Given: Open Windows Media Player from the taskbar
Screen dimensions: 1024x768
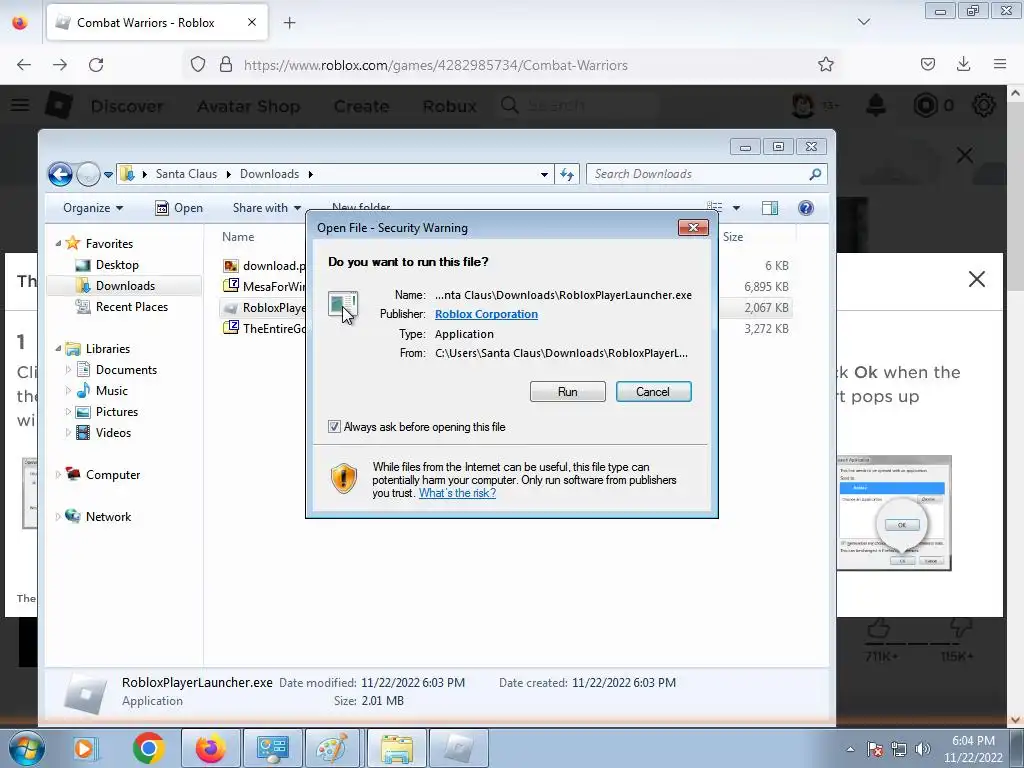Looking at the screenshot, I should (x=86, y=748).
